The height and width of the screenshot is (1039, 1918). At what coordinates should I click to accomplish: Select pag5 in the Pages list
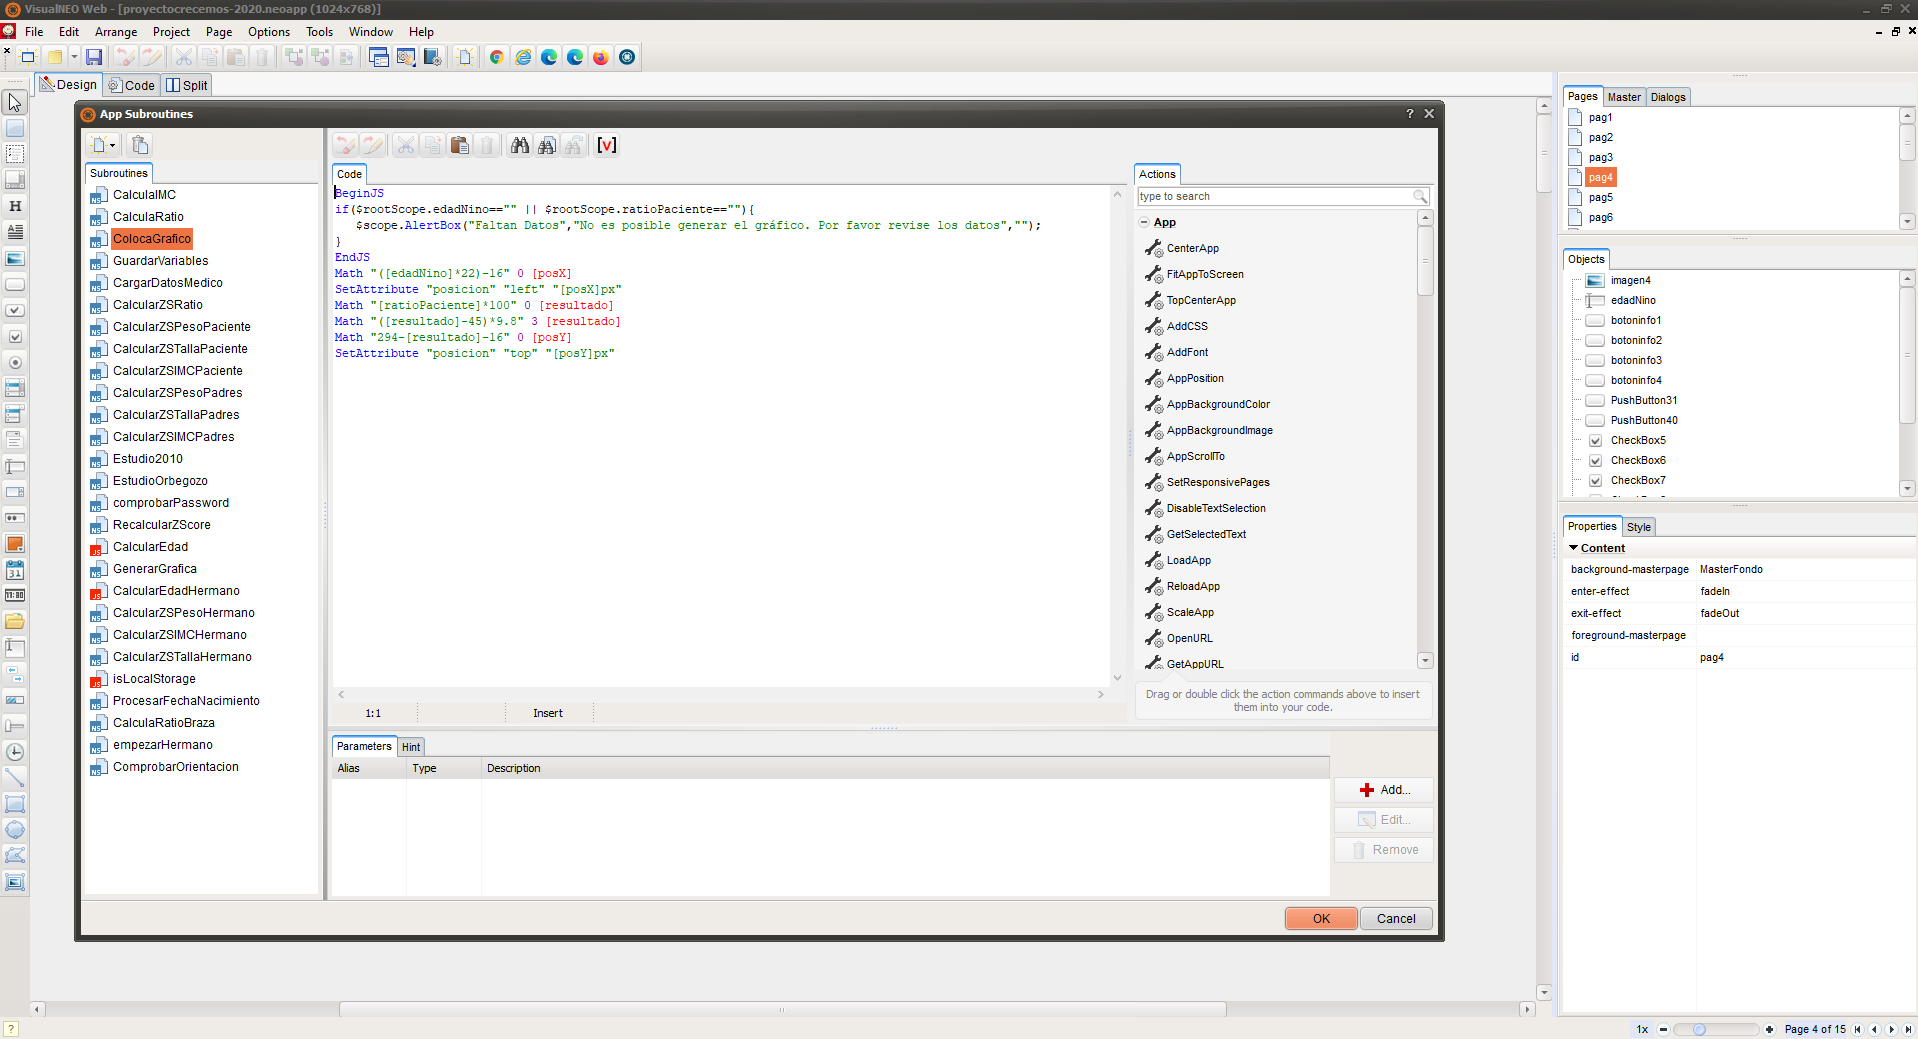pos(1600,197)
